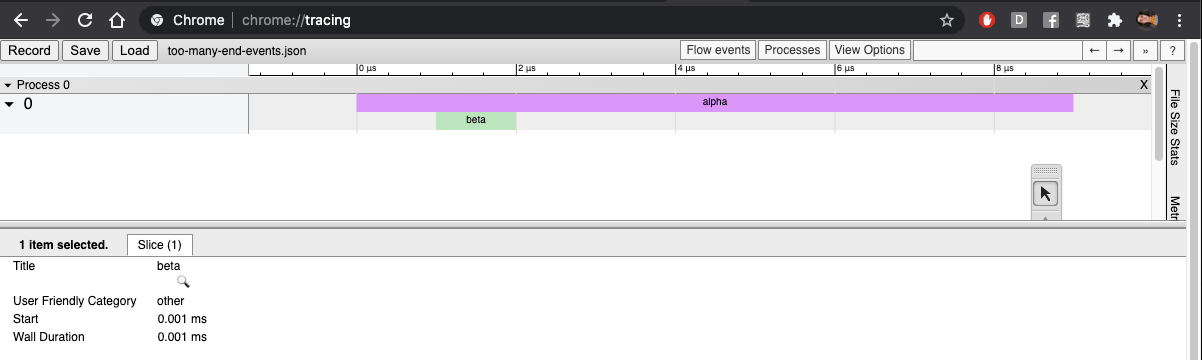Select the arrow pointer selection tool
The height and width of the screenshot is (360, 1202).
1046,194
